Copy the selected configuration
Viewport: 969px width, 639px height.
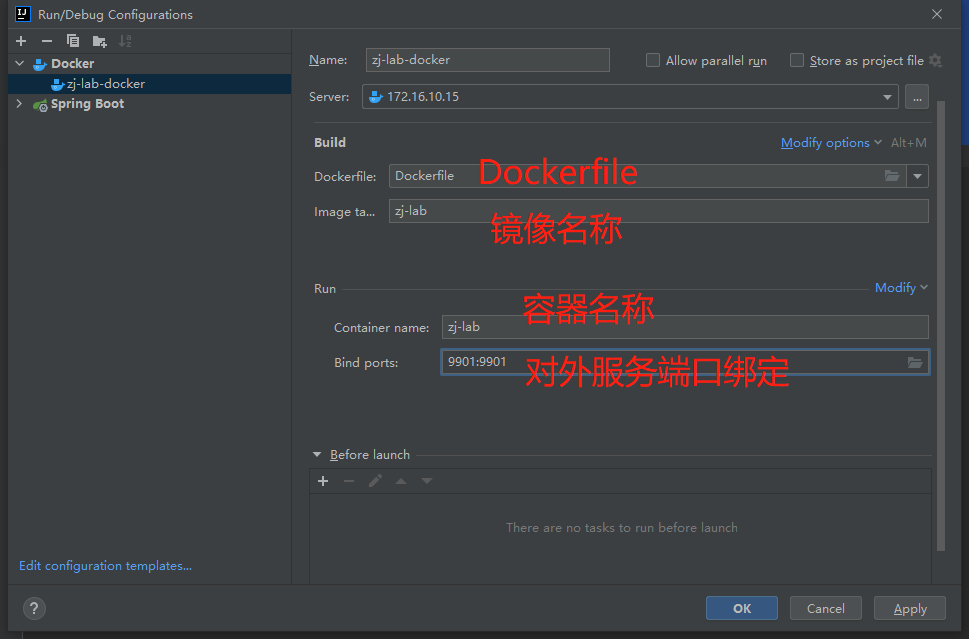tap(73, 41)
